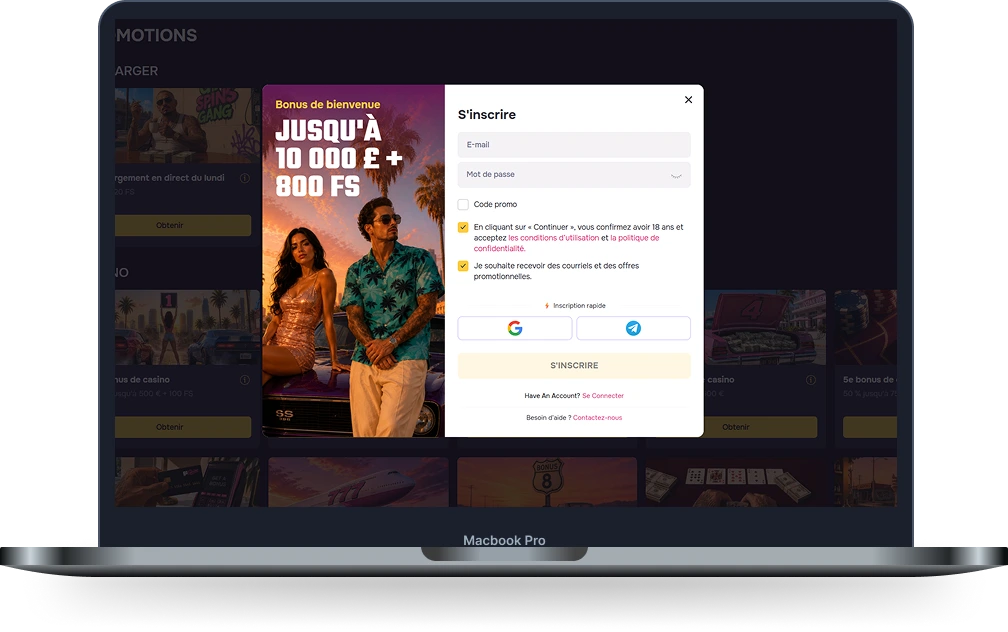This screenshot has height=632, width=1008.
Task: Tick the Code promo checkbox
Action: click(463, 204)
